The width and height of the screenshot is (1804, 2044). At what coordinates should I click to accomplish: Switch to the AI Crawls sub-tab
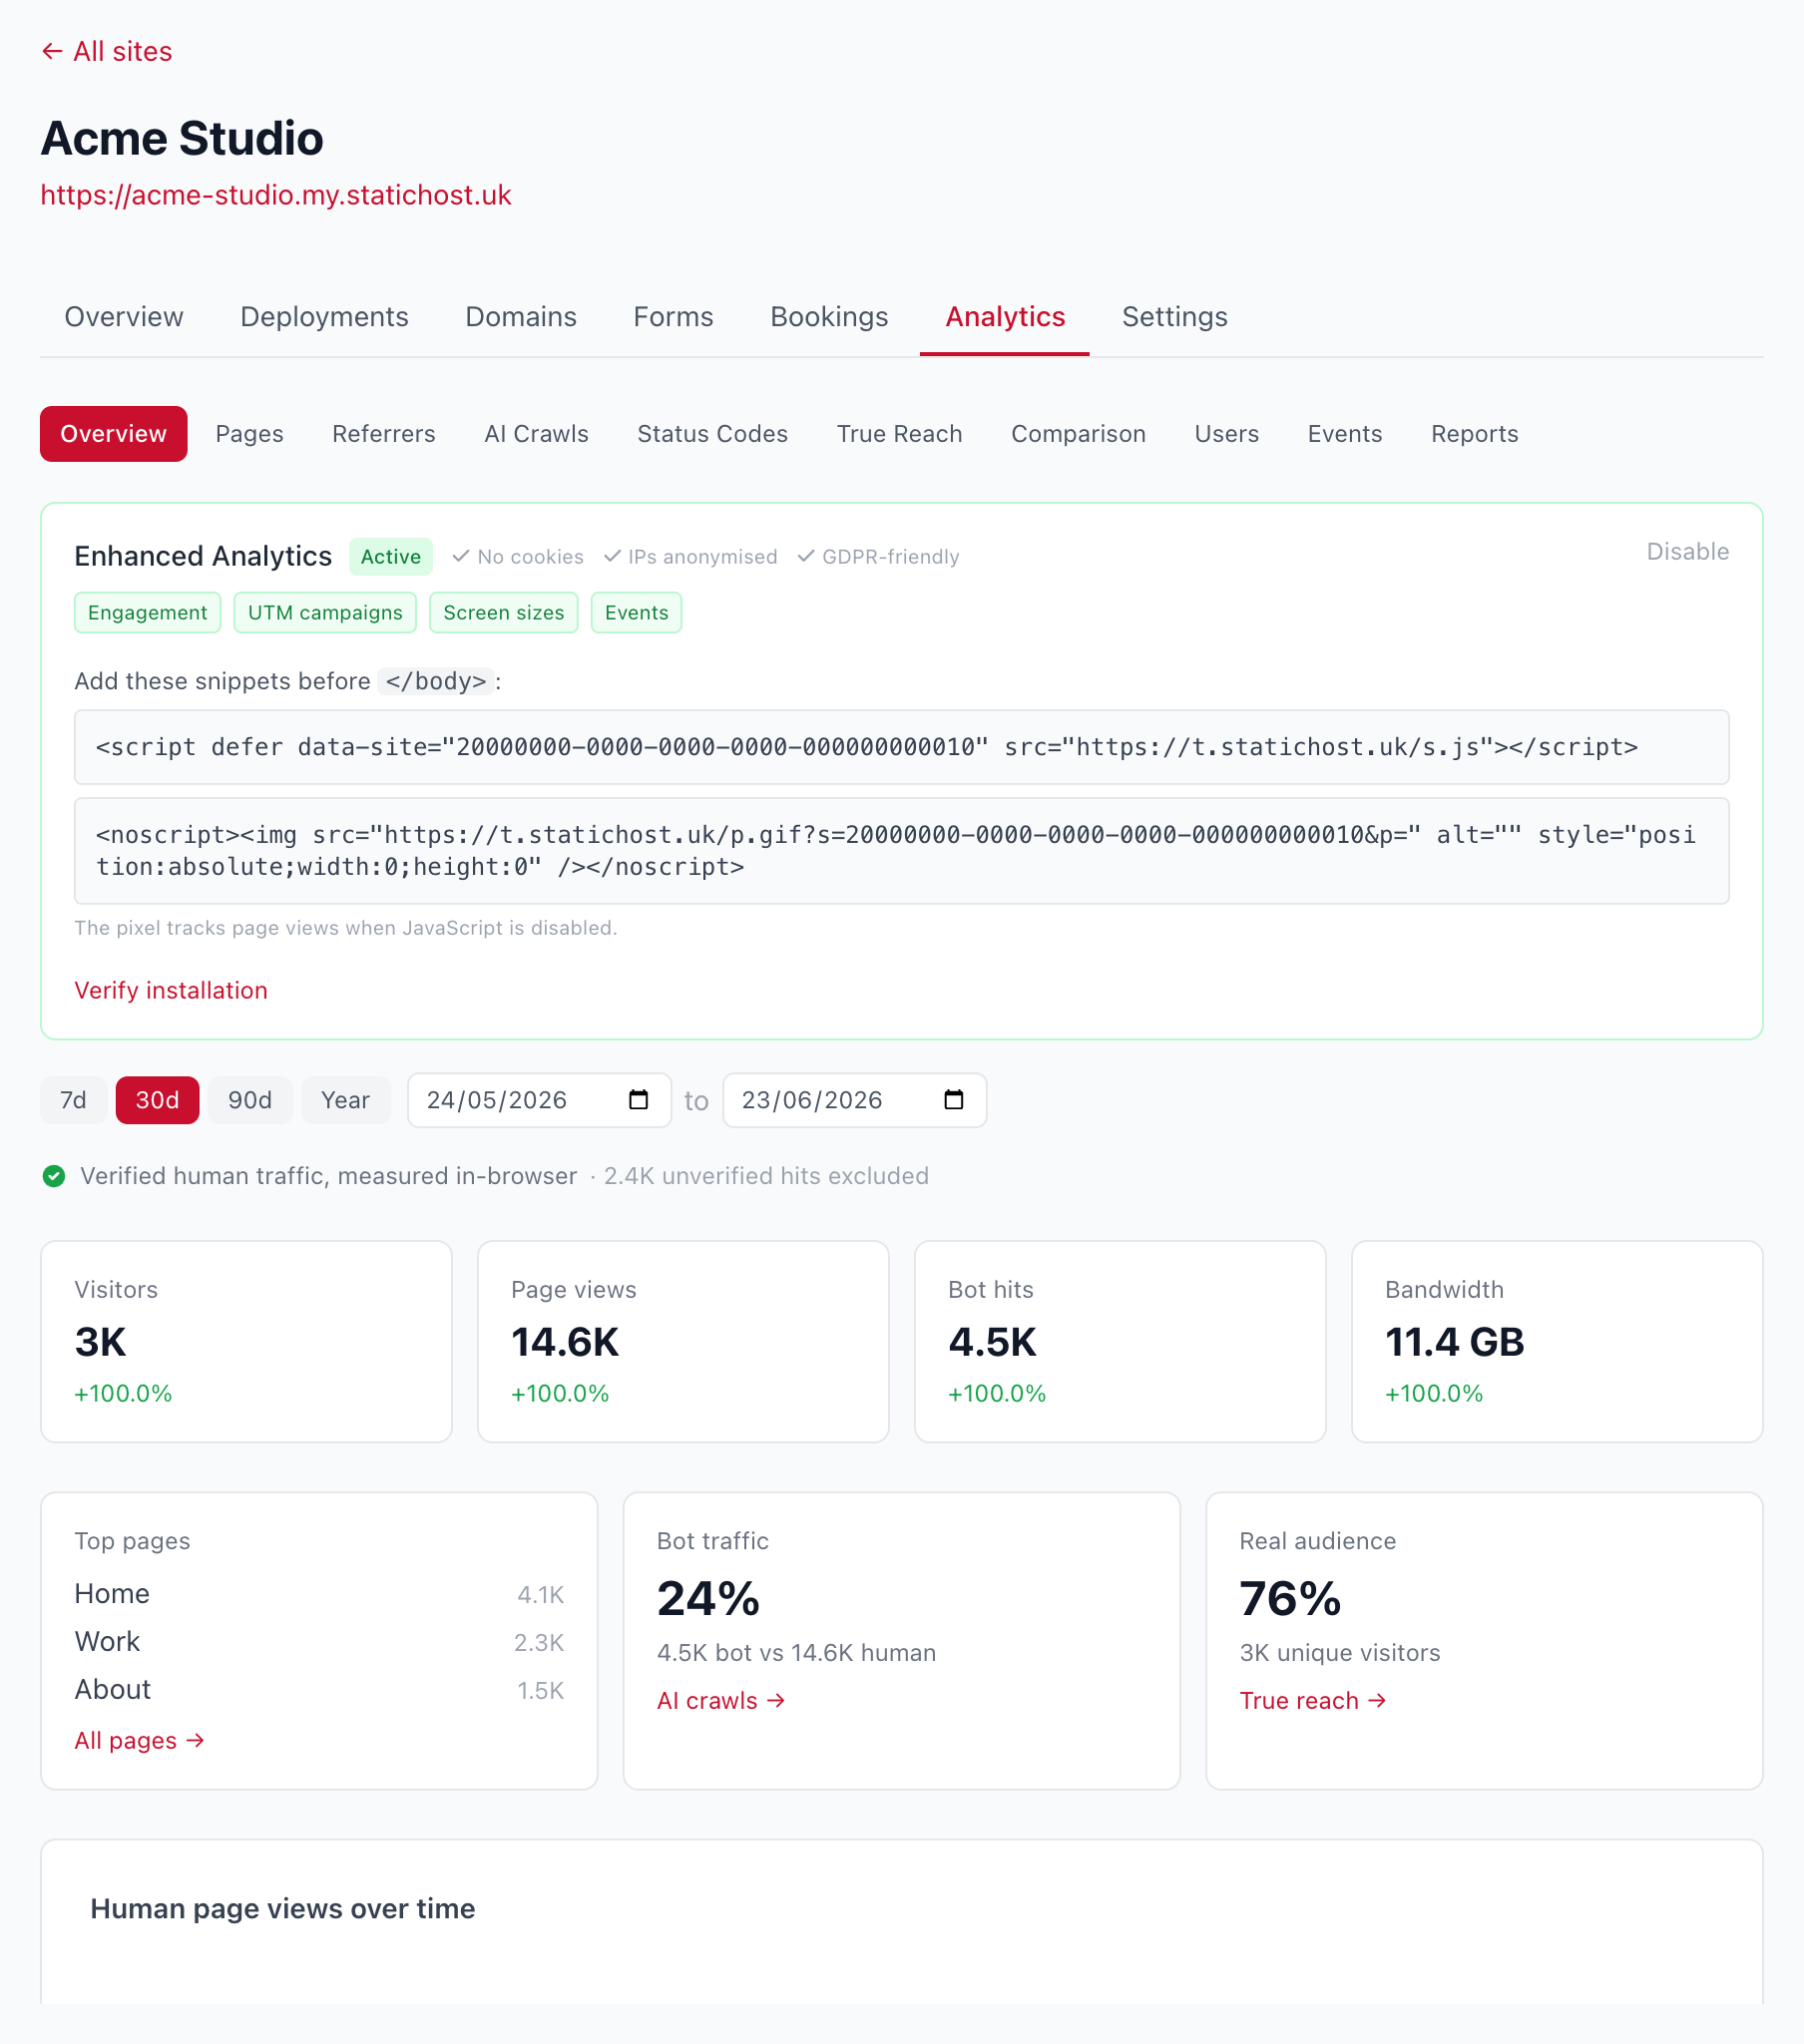tap(536, 434)
